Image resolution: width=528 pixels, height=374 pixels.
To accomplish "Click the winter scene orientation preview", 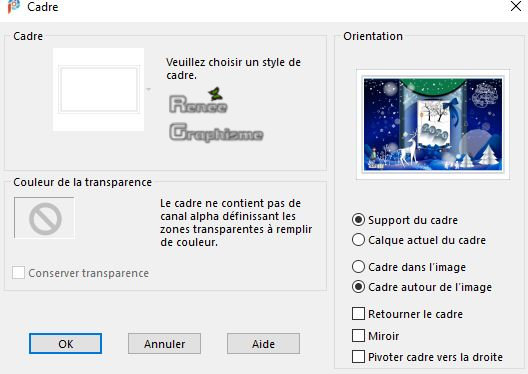I will (433, 125).
